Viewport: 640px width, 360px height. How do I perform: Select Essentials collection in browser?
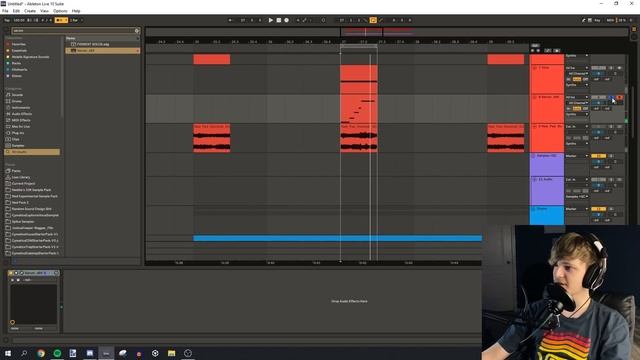[x=19, y=51]
